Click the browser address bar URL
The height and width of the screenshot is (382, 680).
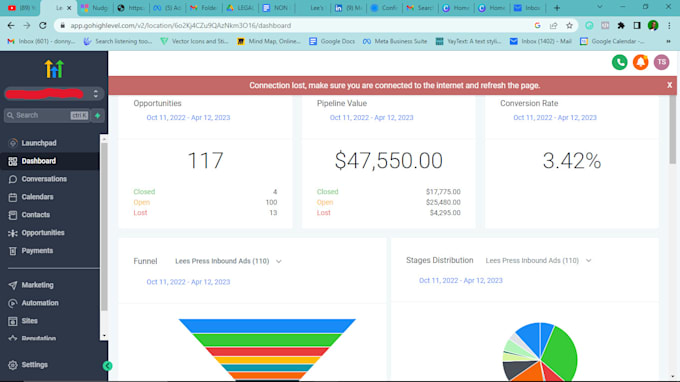coord(181,26)
